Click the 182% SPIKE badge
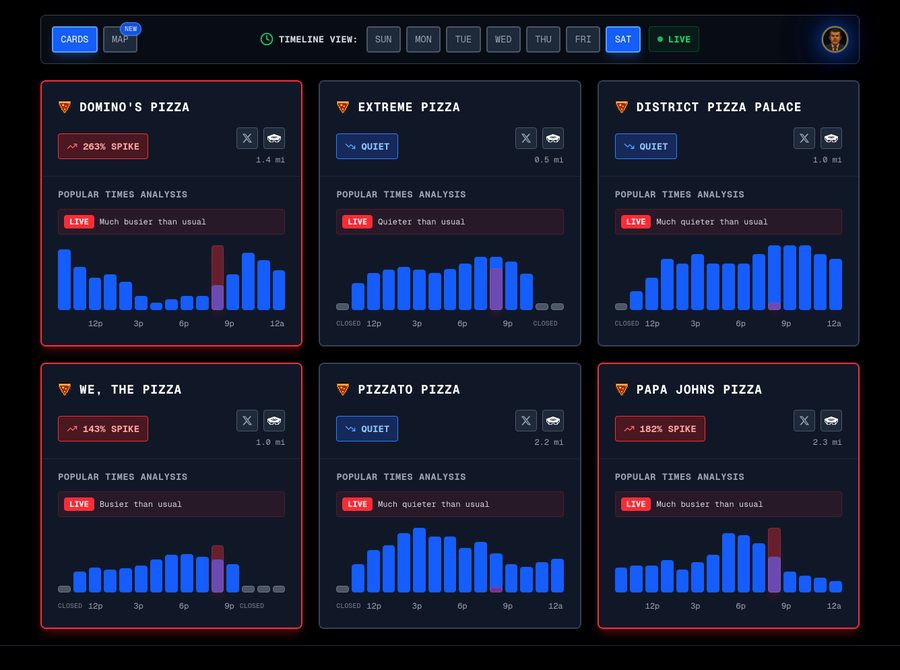This screenshot has height=670, width=900. click(660, 429)
